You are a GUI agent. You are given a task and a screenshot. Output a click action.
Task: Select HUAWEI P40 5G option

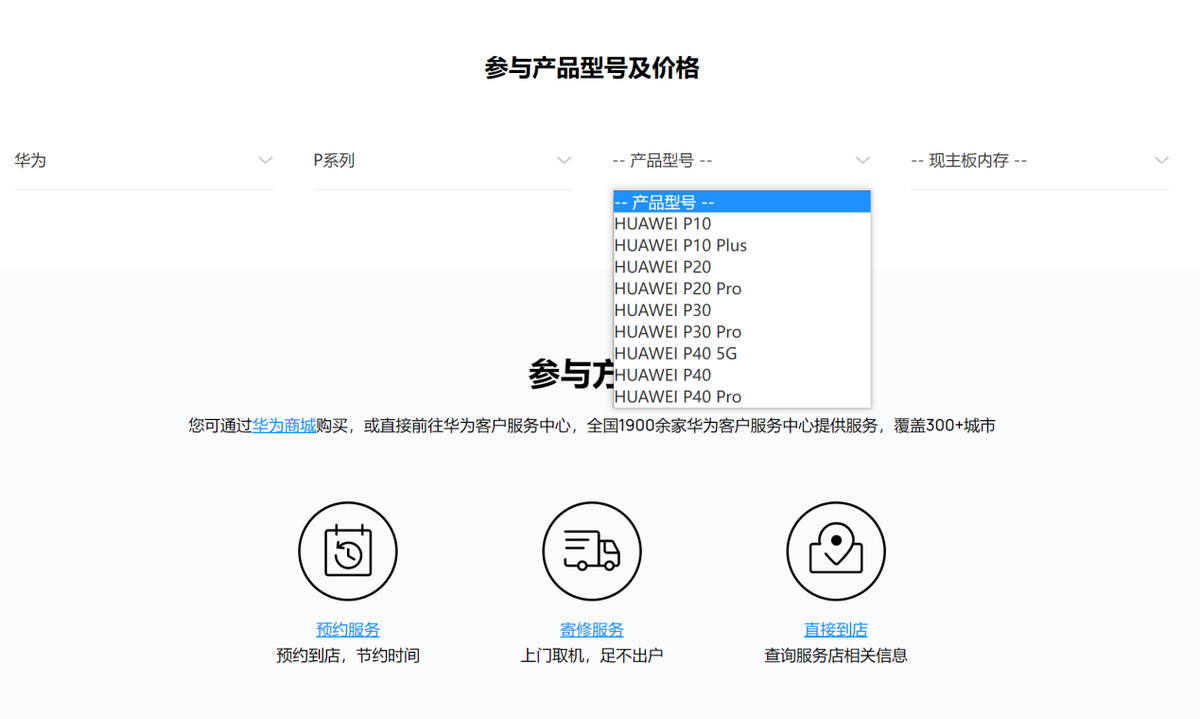pos(742,353)
